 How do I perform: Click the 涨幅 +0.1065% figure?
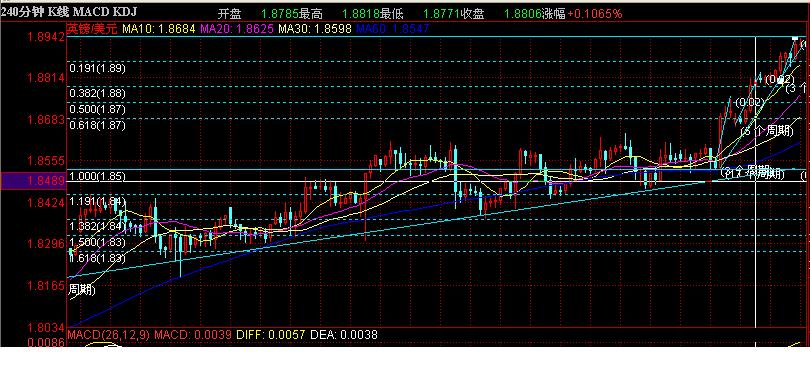click(x=595, y=14)
